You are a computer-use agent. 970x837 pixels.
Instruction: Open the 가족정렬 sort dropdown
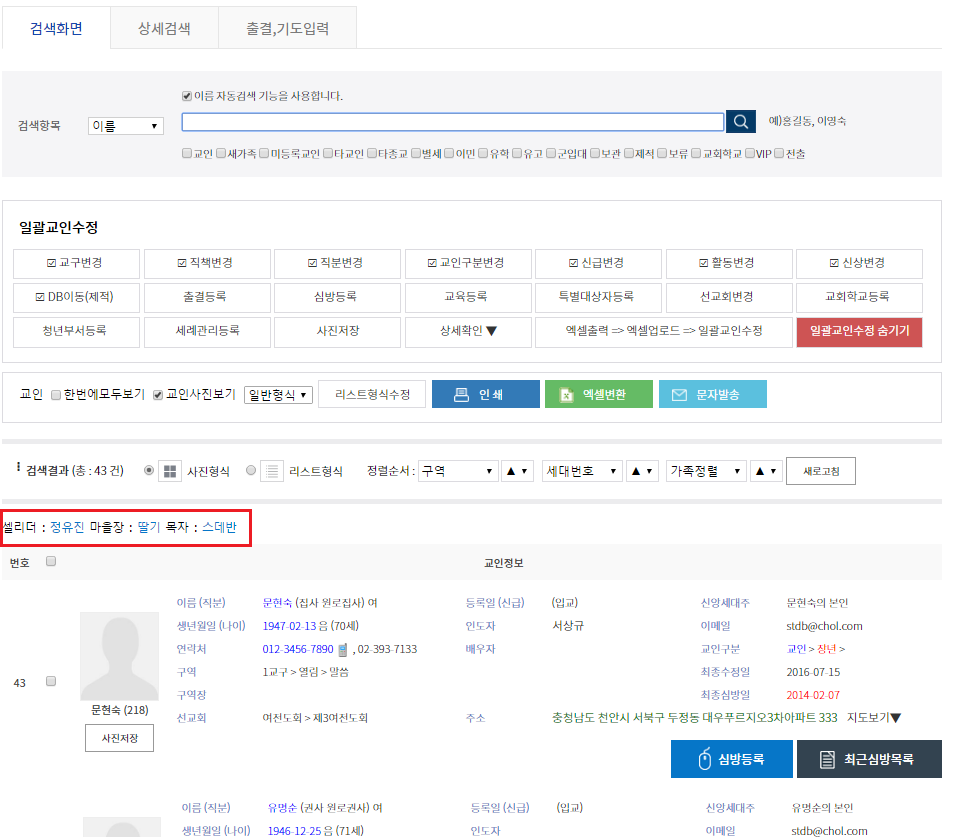pos(706,471)
